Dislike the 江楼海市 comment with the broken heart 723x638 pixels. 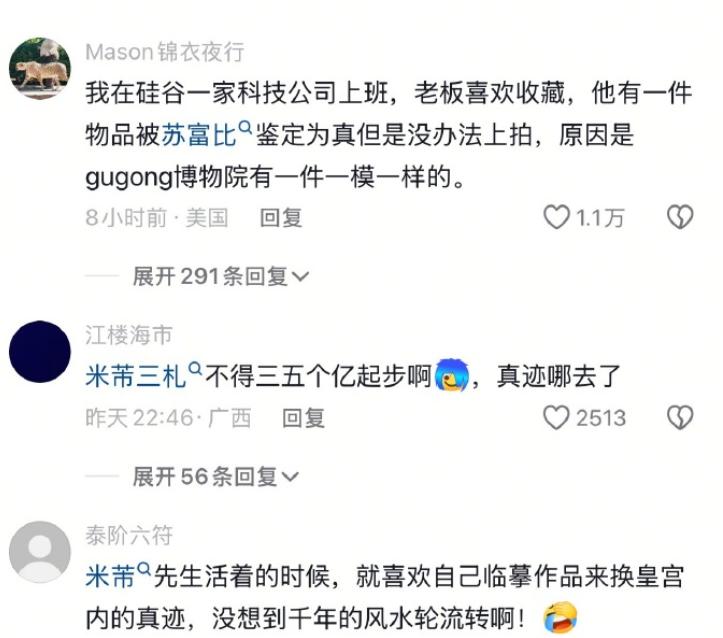click(680, 418)
